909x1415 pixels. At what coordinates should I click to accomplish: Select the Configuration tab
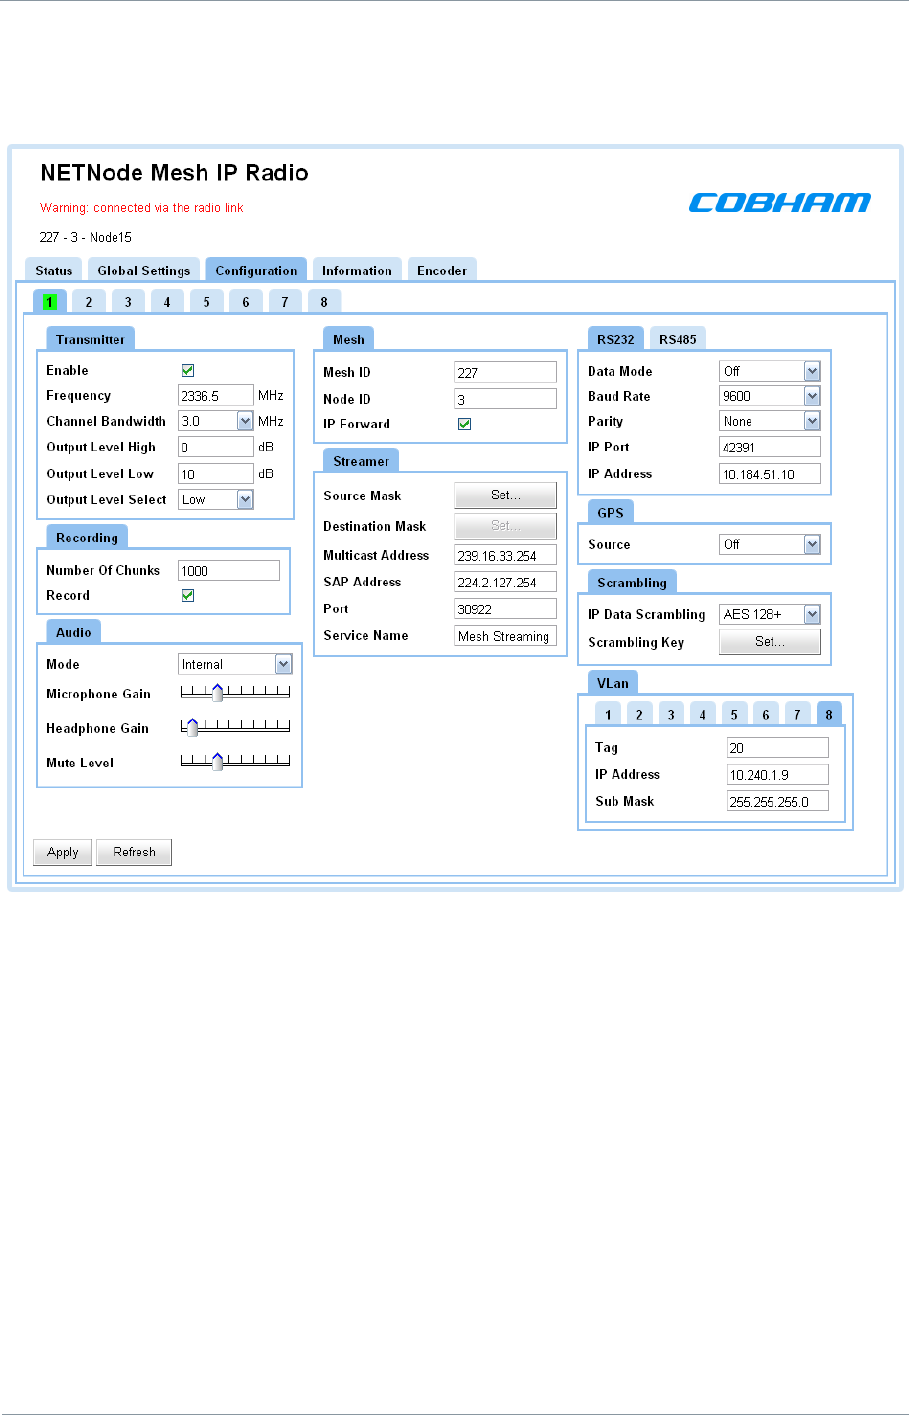point(256,271)
